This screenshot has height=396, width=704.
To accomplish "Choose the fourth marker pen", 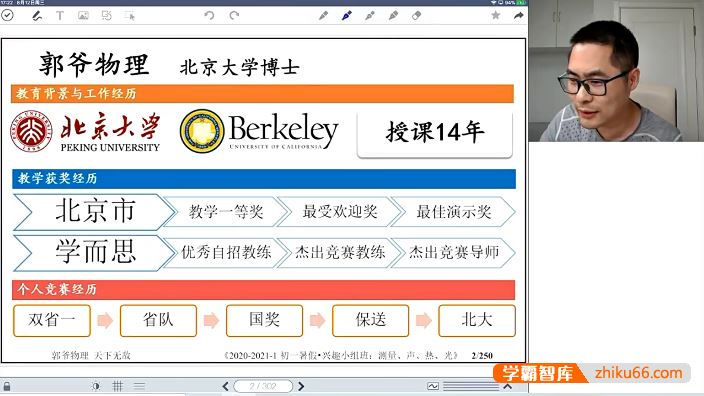I will [x=393, y=16].
